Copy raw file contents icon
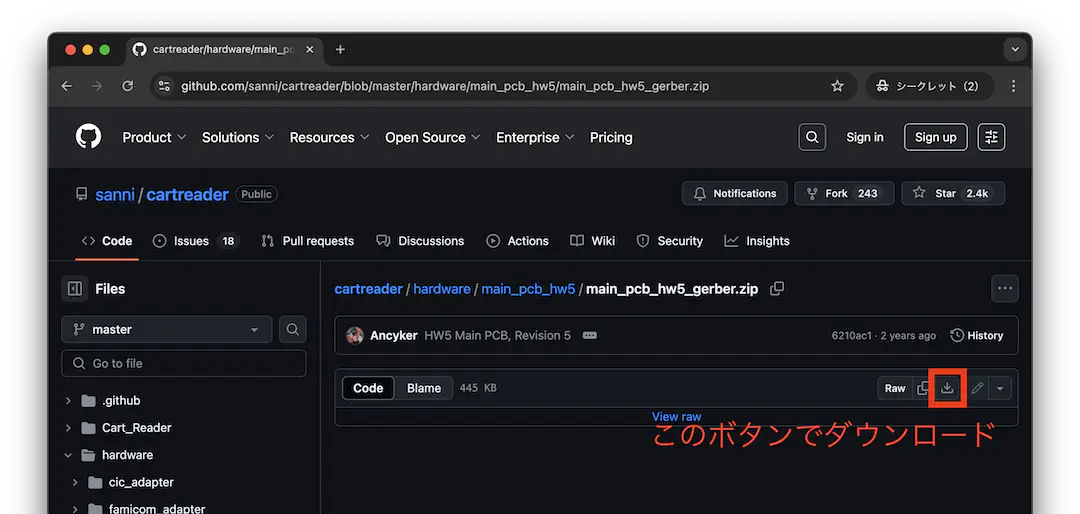The height and width of the screenshot is (514, 1080). 922,388
